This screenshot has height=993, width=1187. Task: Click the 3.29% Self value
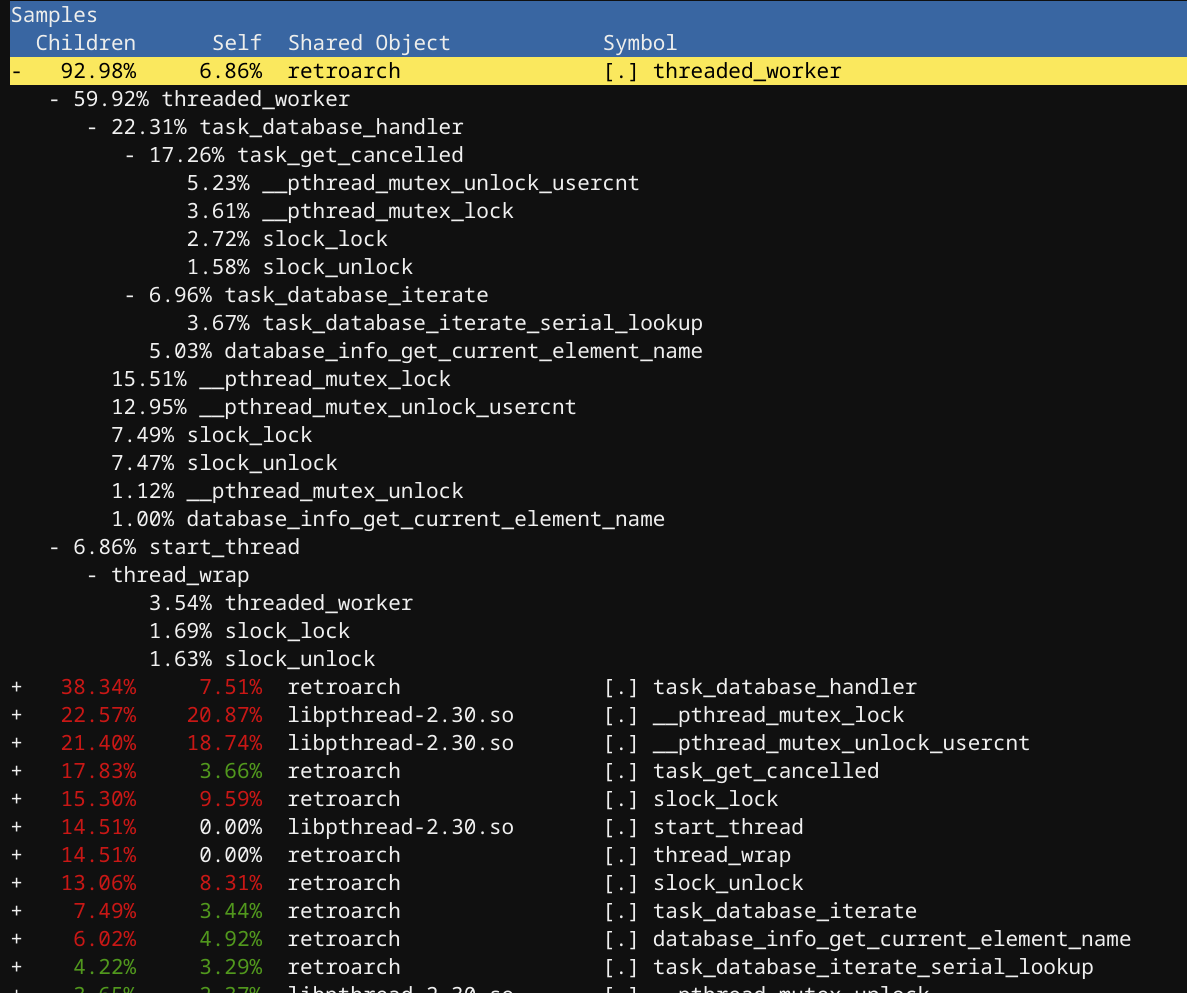click(x=231, y=967)
